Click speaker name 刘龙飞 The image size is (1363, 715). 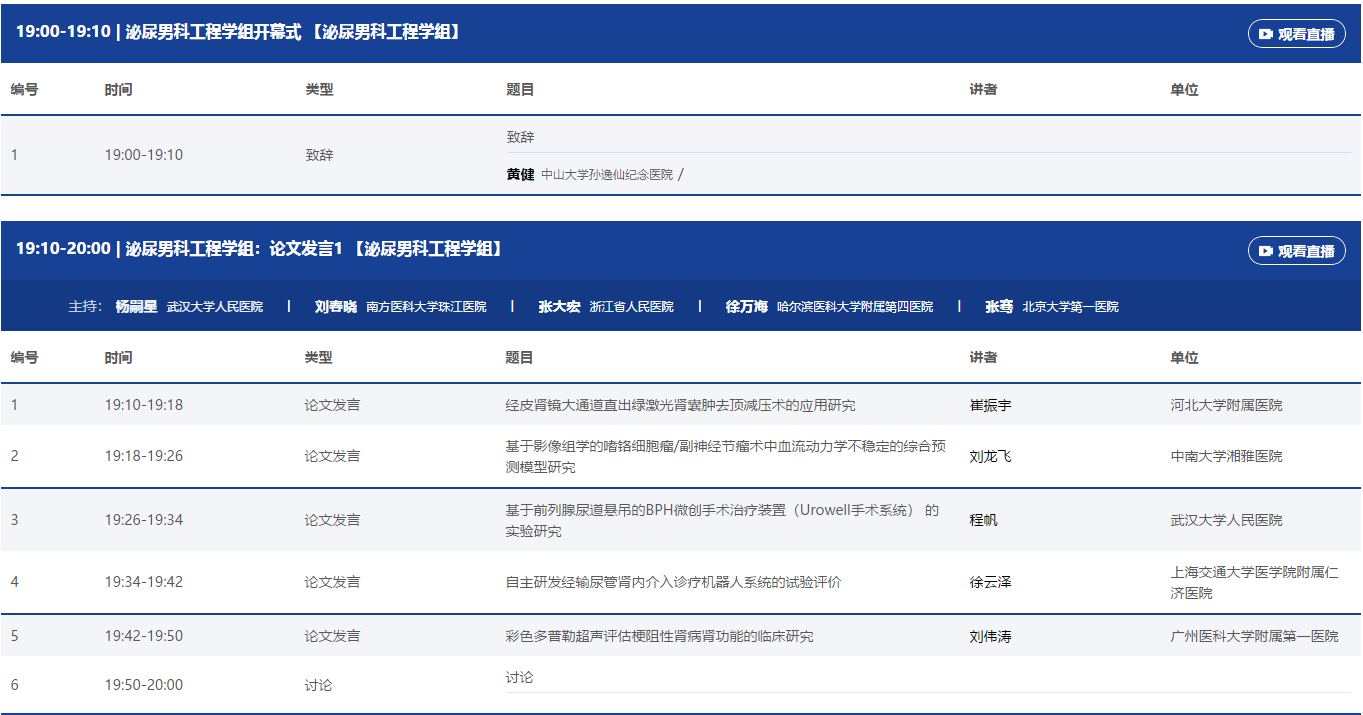(990, 457)
